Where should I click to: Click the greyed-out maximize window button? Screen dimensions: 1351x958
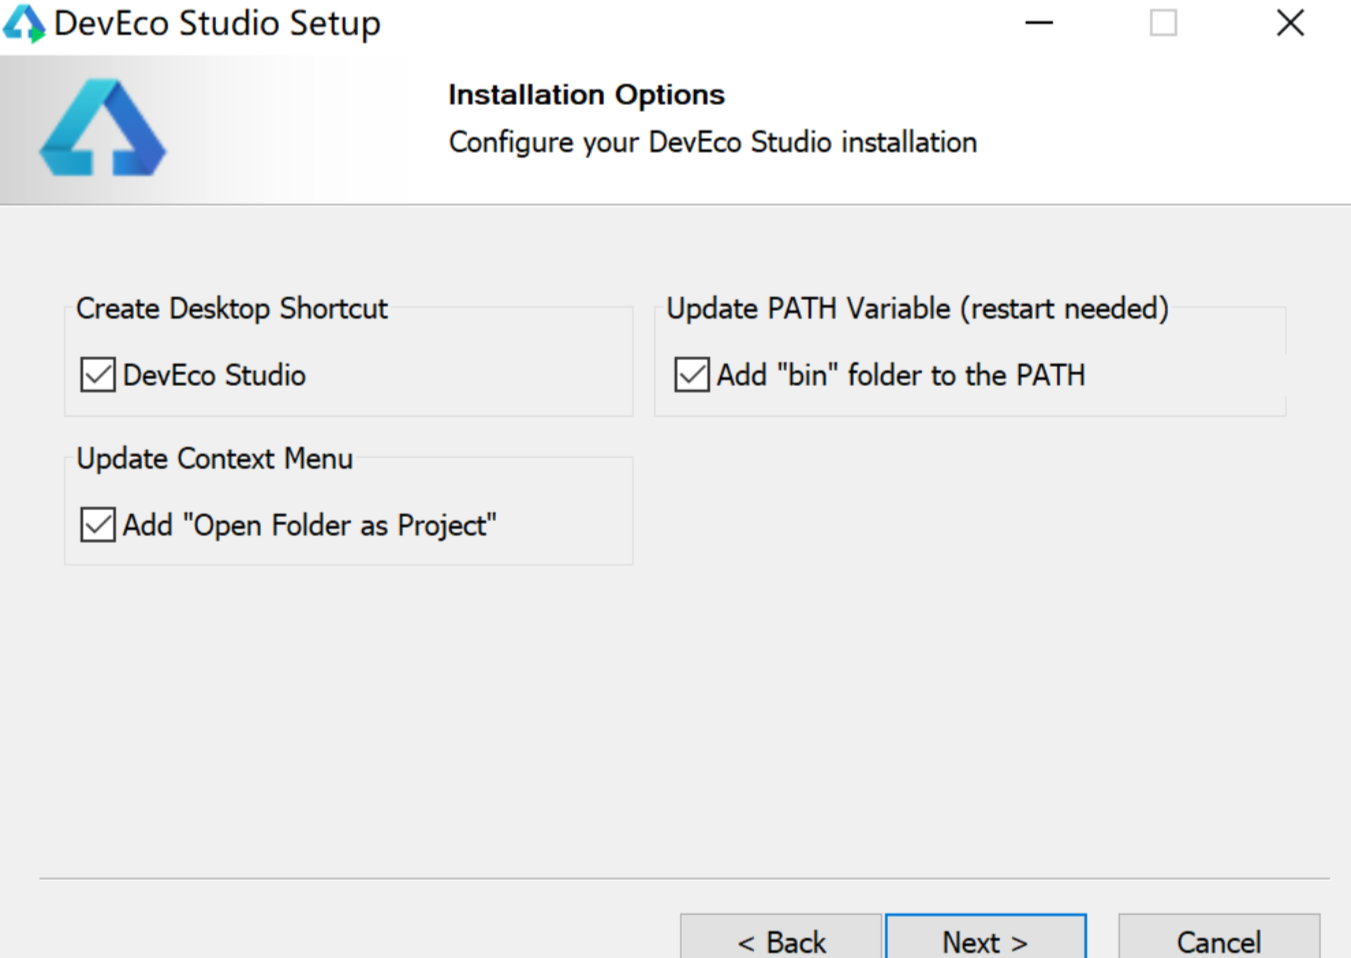pyautogui.click(x=1163, y=23)
